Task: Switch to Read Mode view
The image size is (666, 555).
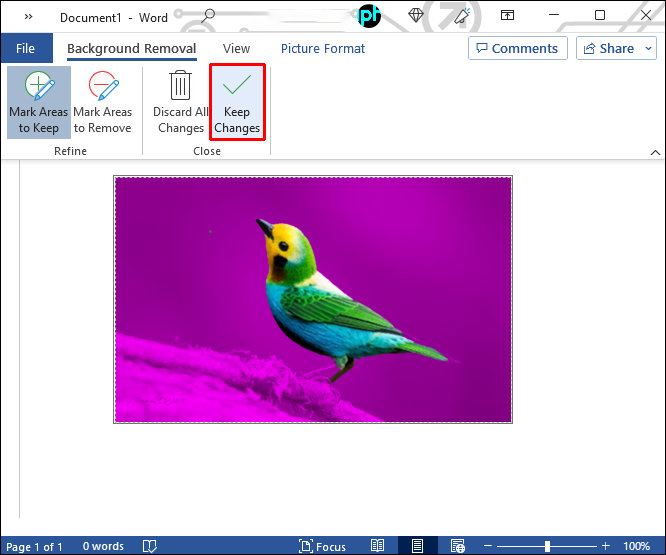Action: pyautogui.click(x=377, y=546)
